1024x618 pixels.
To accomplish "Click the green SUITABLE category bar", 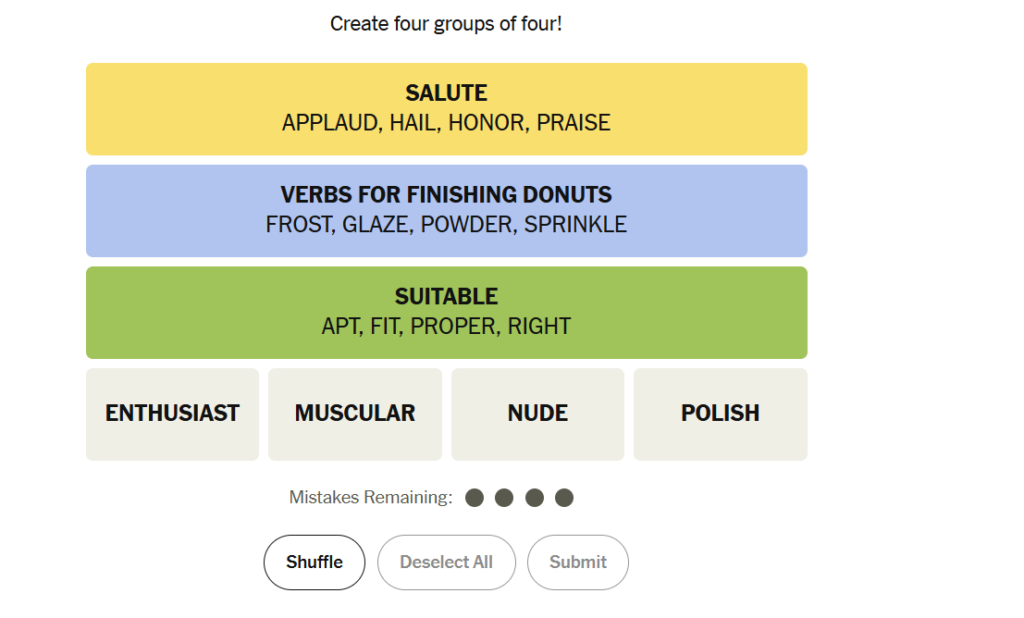I will point(447,312).
